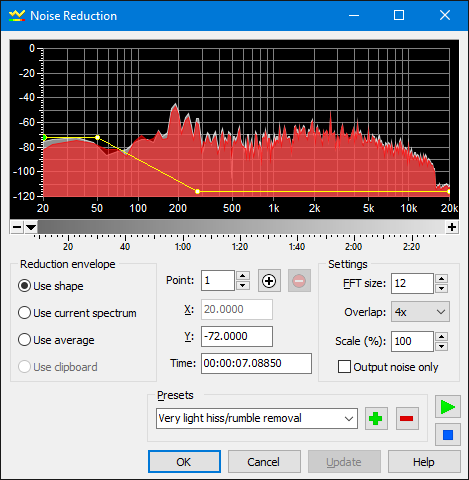The width and height of the screenshot is (469, 480).
Task: Close the Noise Reduction dialog
Action: [x=445, y=15]
